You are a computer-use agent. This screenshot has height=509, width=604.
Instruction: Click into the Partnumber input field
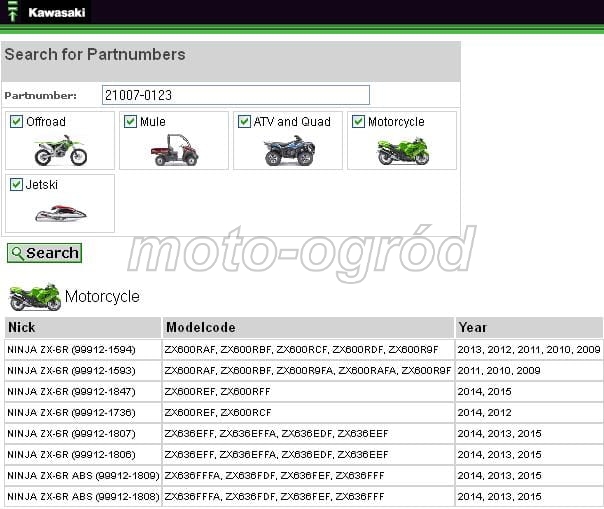point(235,95)
